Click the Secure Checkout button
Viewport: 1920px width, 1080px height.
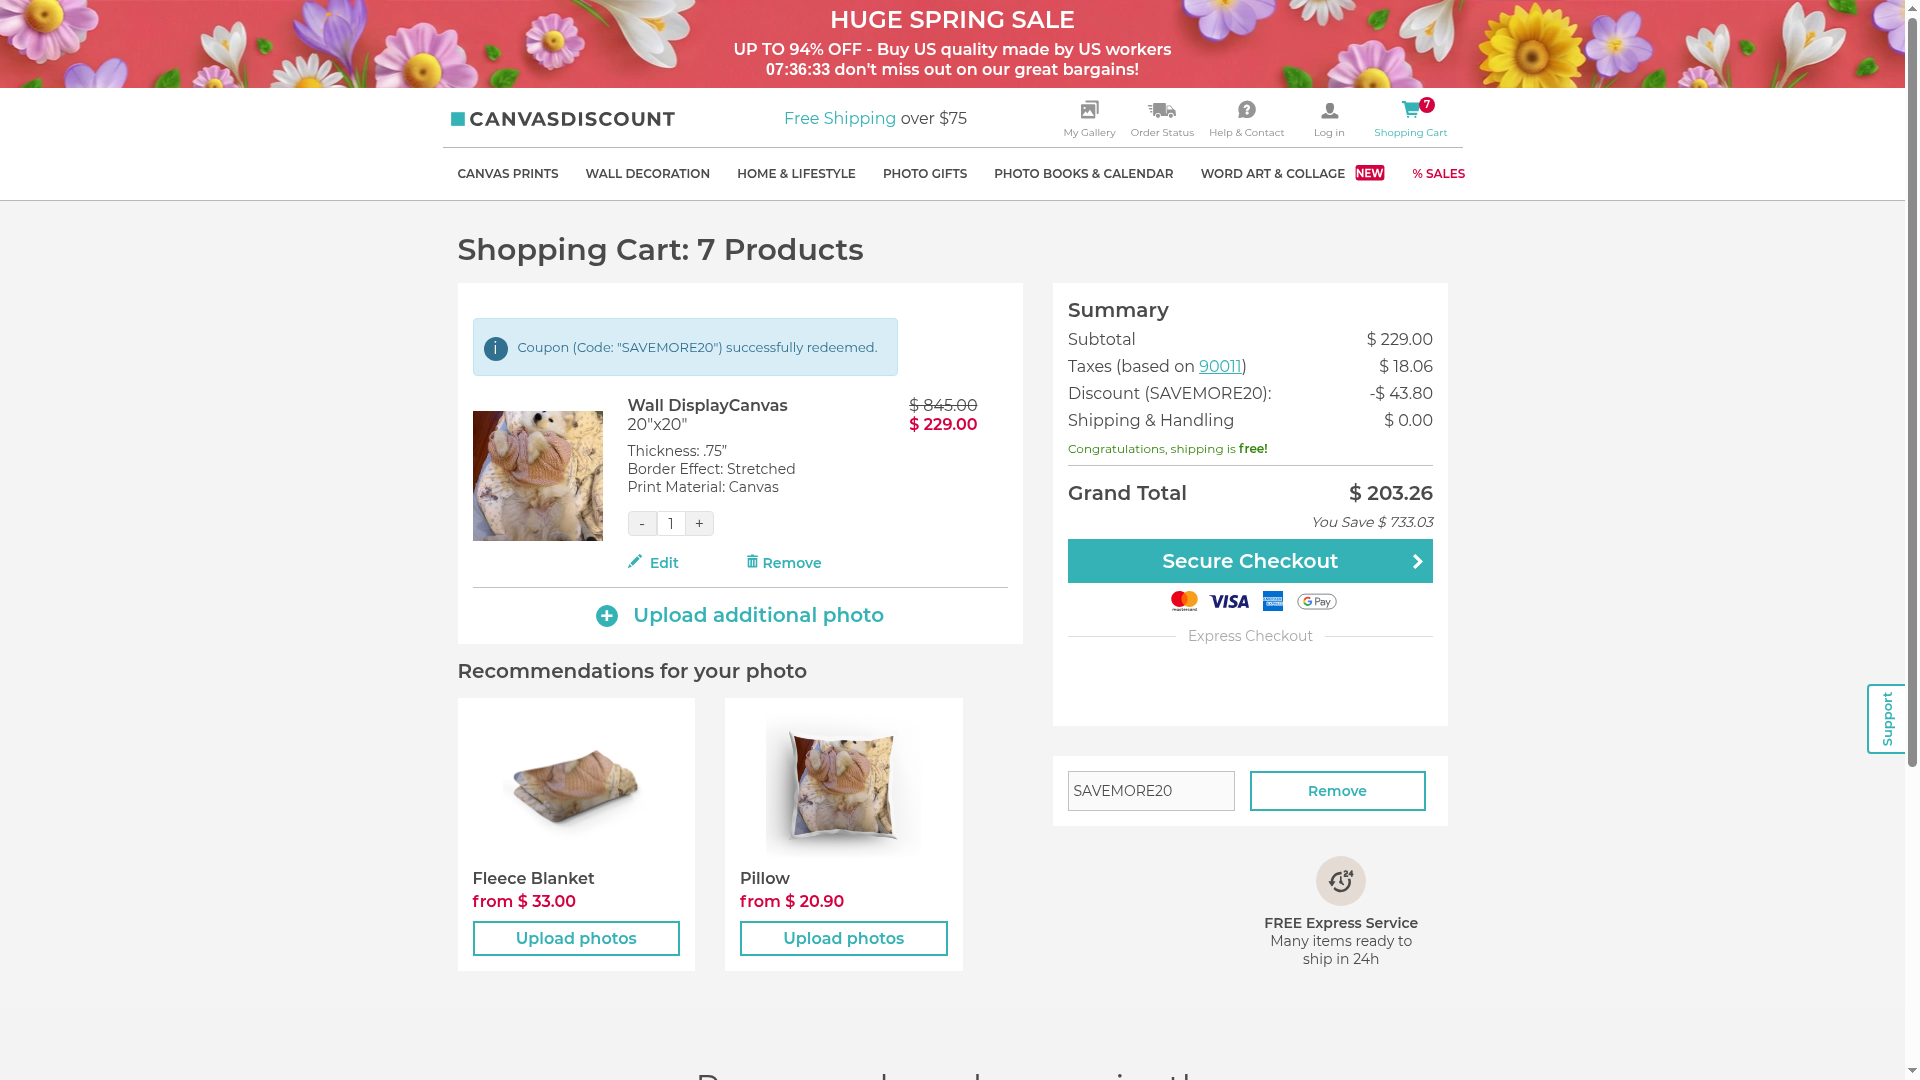pos(1249,561)
